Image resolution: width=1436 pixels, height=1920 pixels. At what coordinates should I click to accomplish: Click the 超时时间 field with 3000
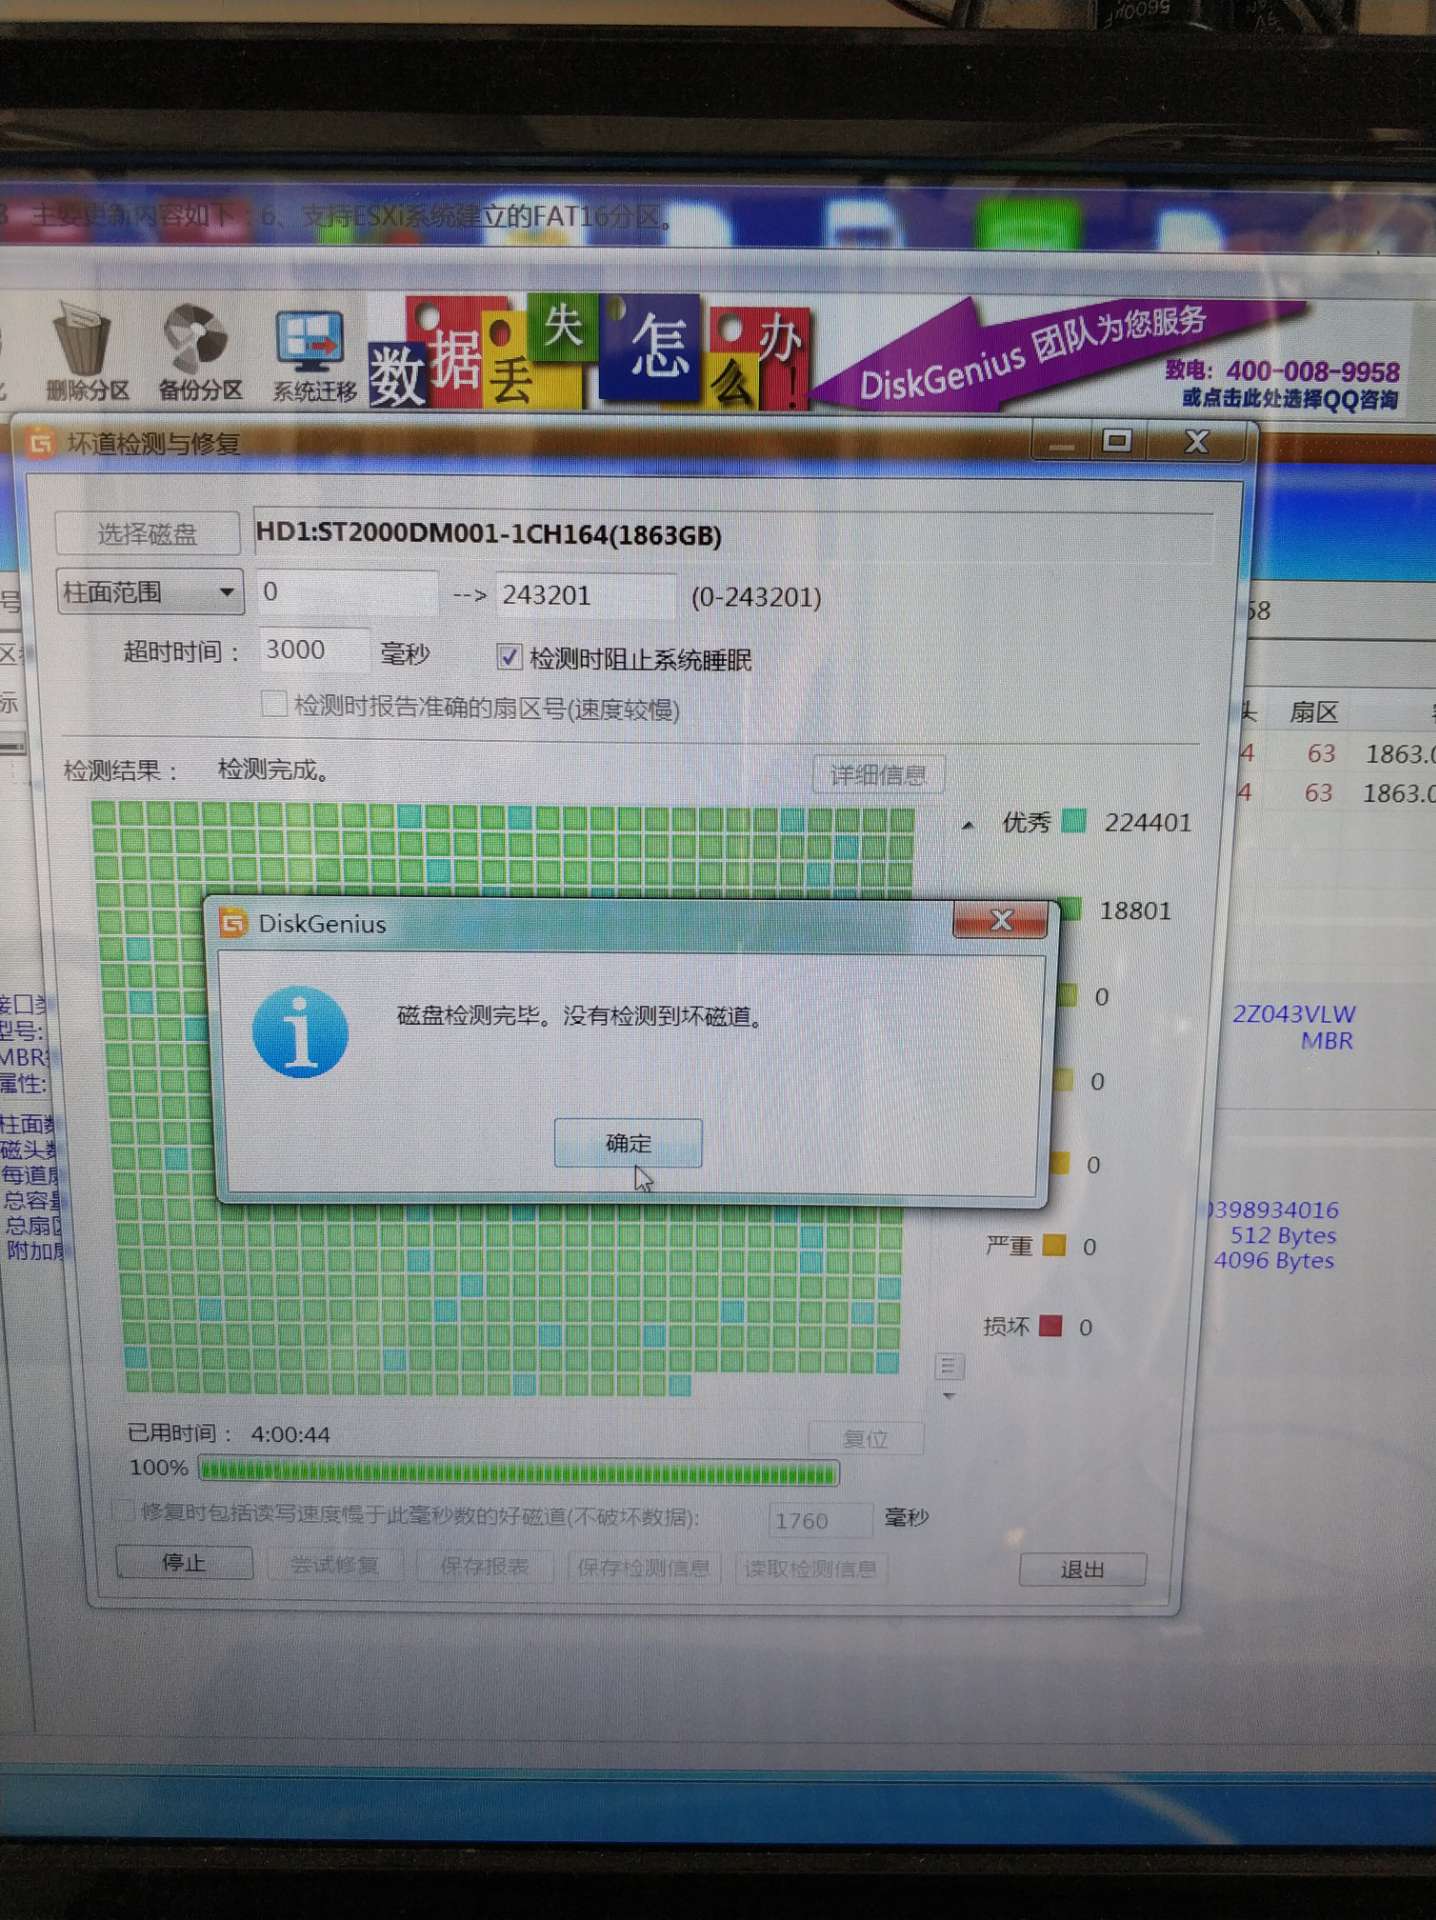click(313, 650)
